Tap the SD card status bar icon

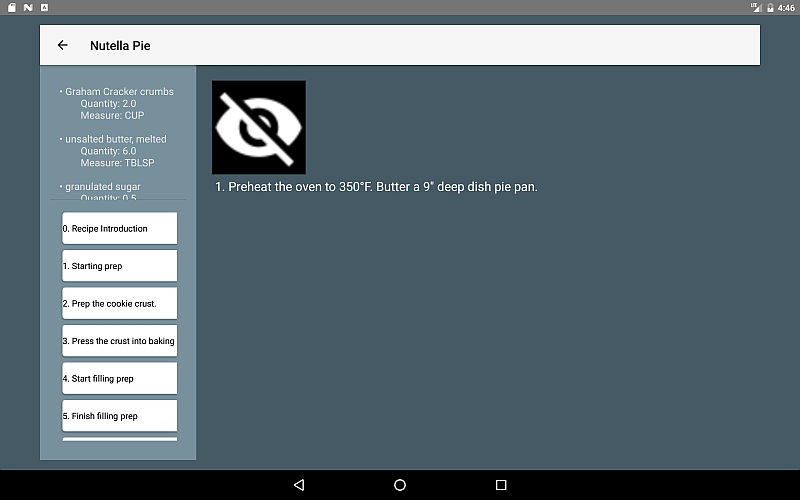click(x=12, y=7)
